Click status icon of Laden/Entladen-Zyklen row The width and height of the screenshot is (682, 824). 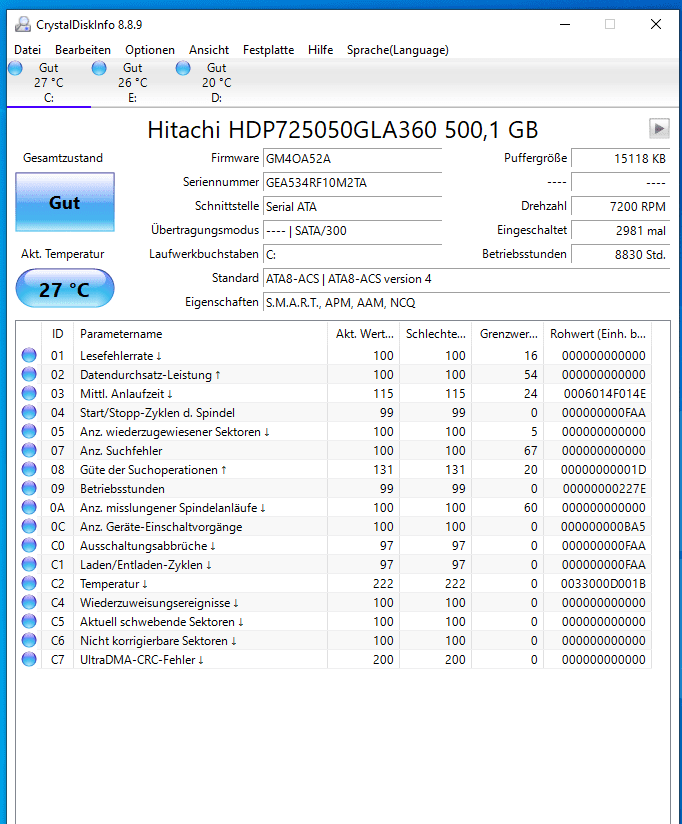[29, 564]
